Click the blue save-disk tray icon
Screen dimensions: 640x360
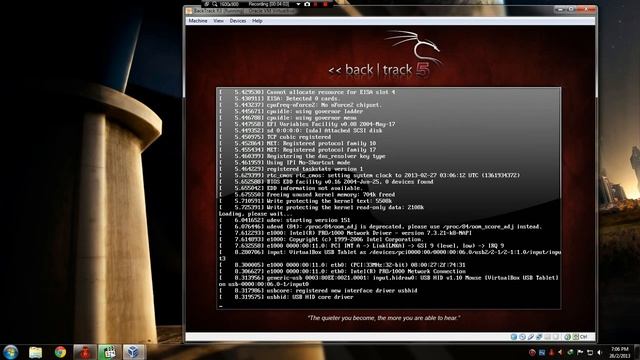(542, 352)
